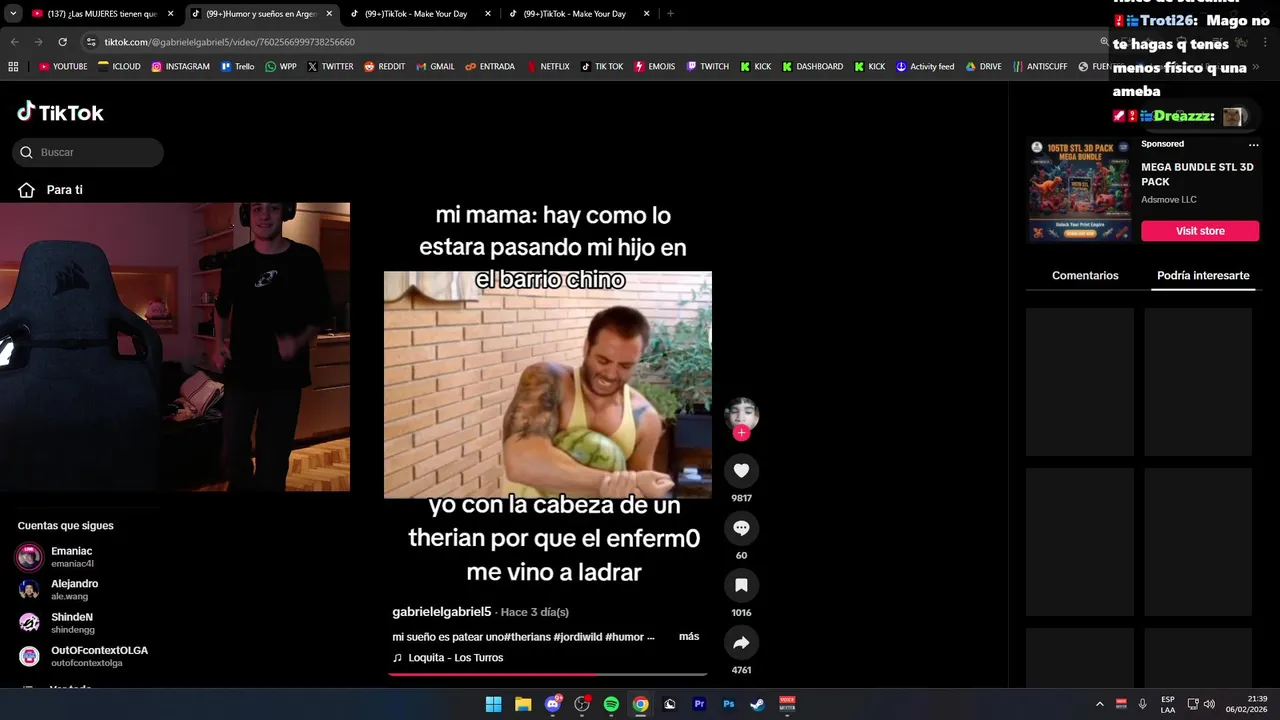Switch to the Comentarios tab
Image resolution: width=1280 pixels, height=720 pixels.
pos(1085,276)
